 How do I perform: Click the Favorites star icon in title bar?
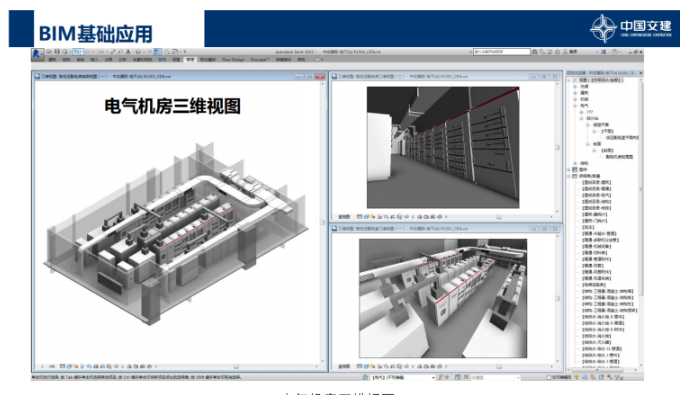pyautogui.click(x=557, y=52)
